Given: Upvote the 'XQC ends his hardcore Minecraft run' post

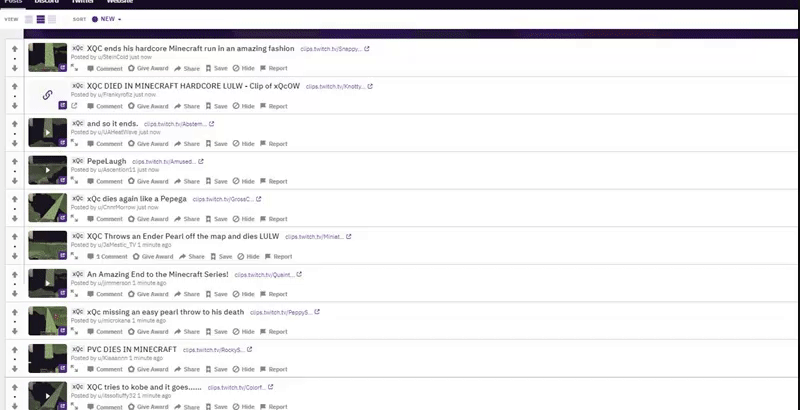Looking at the screenshot, I should 15,49.
